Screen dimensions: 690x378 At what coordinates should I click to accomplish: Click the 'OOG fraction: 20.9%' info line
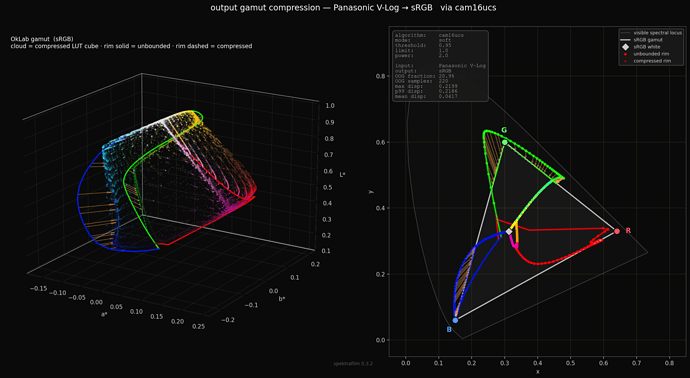[x=425, y=76]
